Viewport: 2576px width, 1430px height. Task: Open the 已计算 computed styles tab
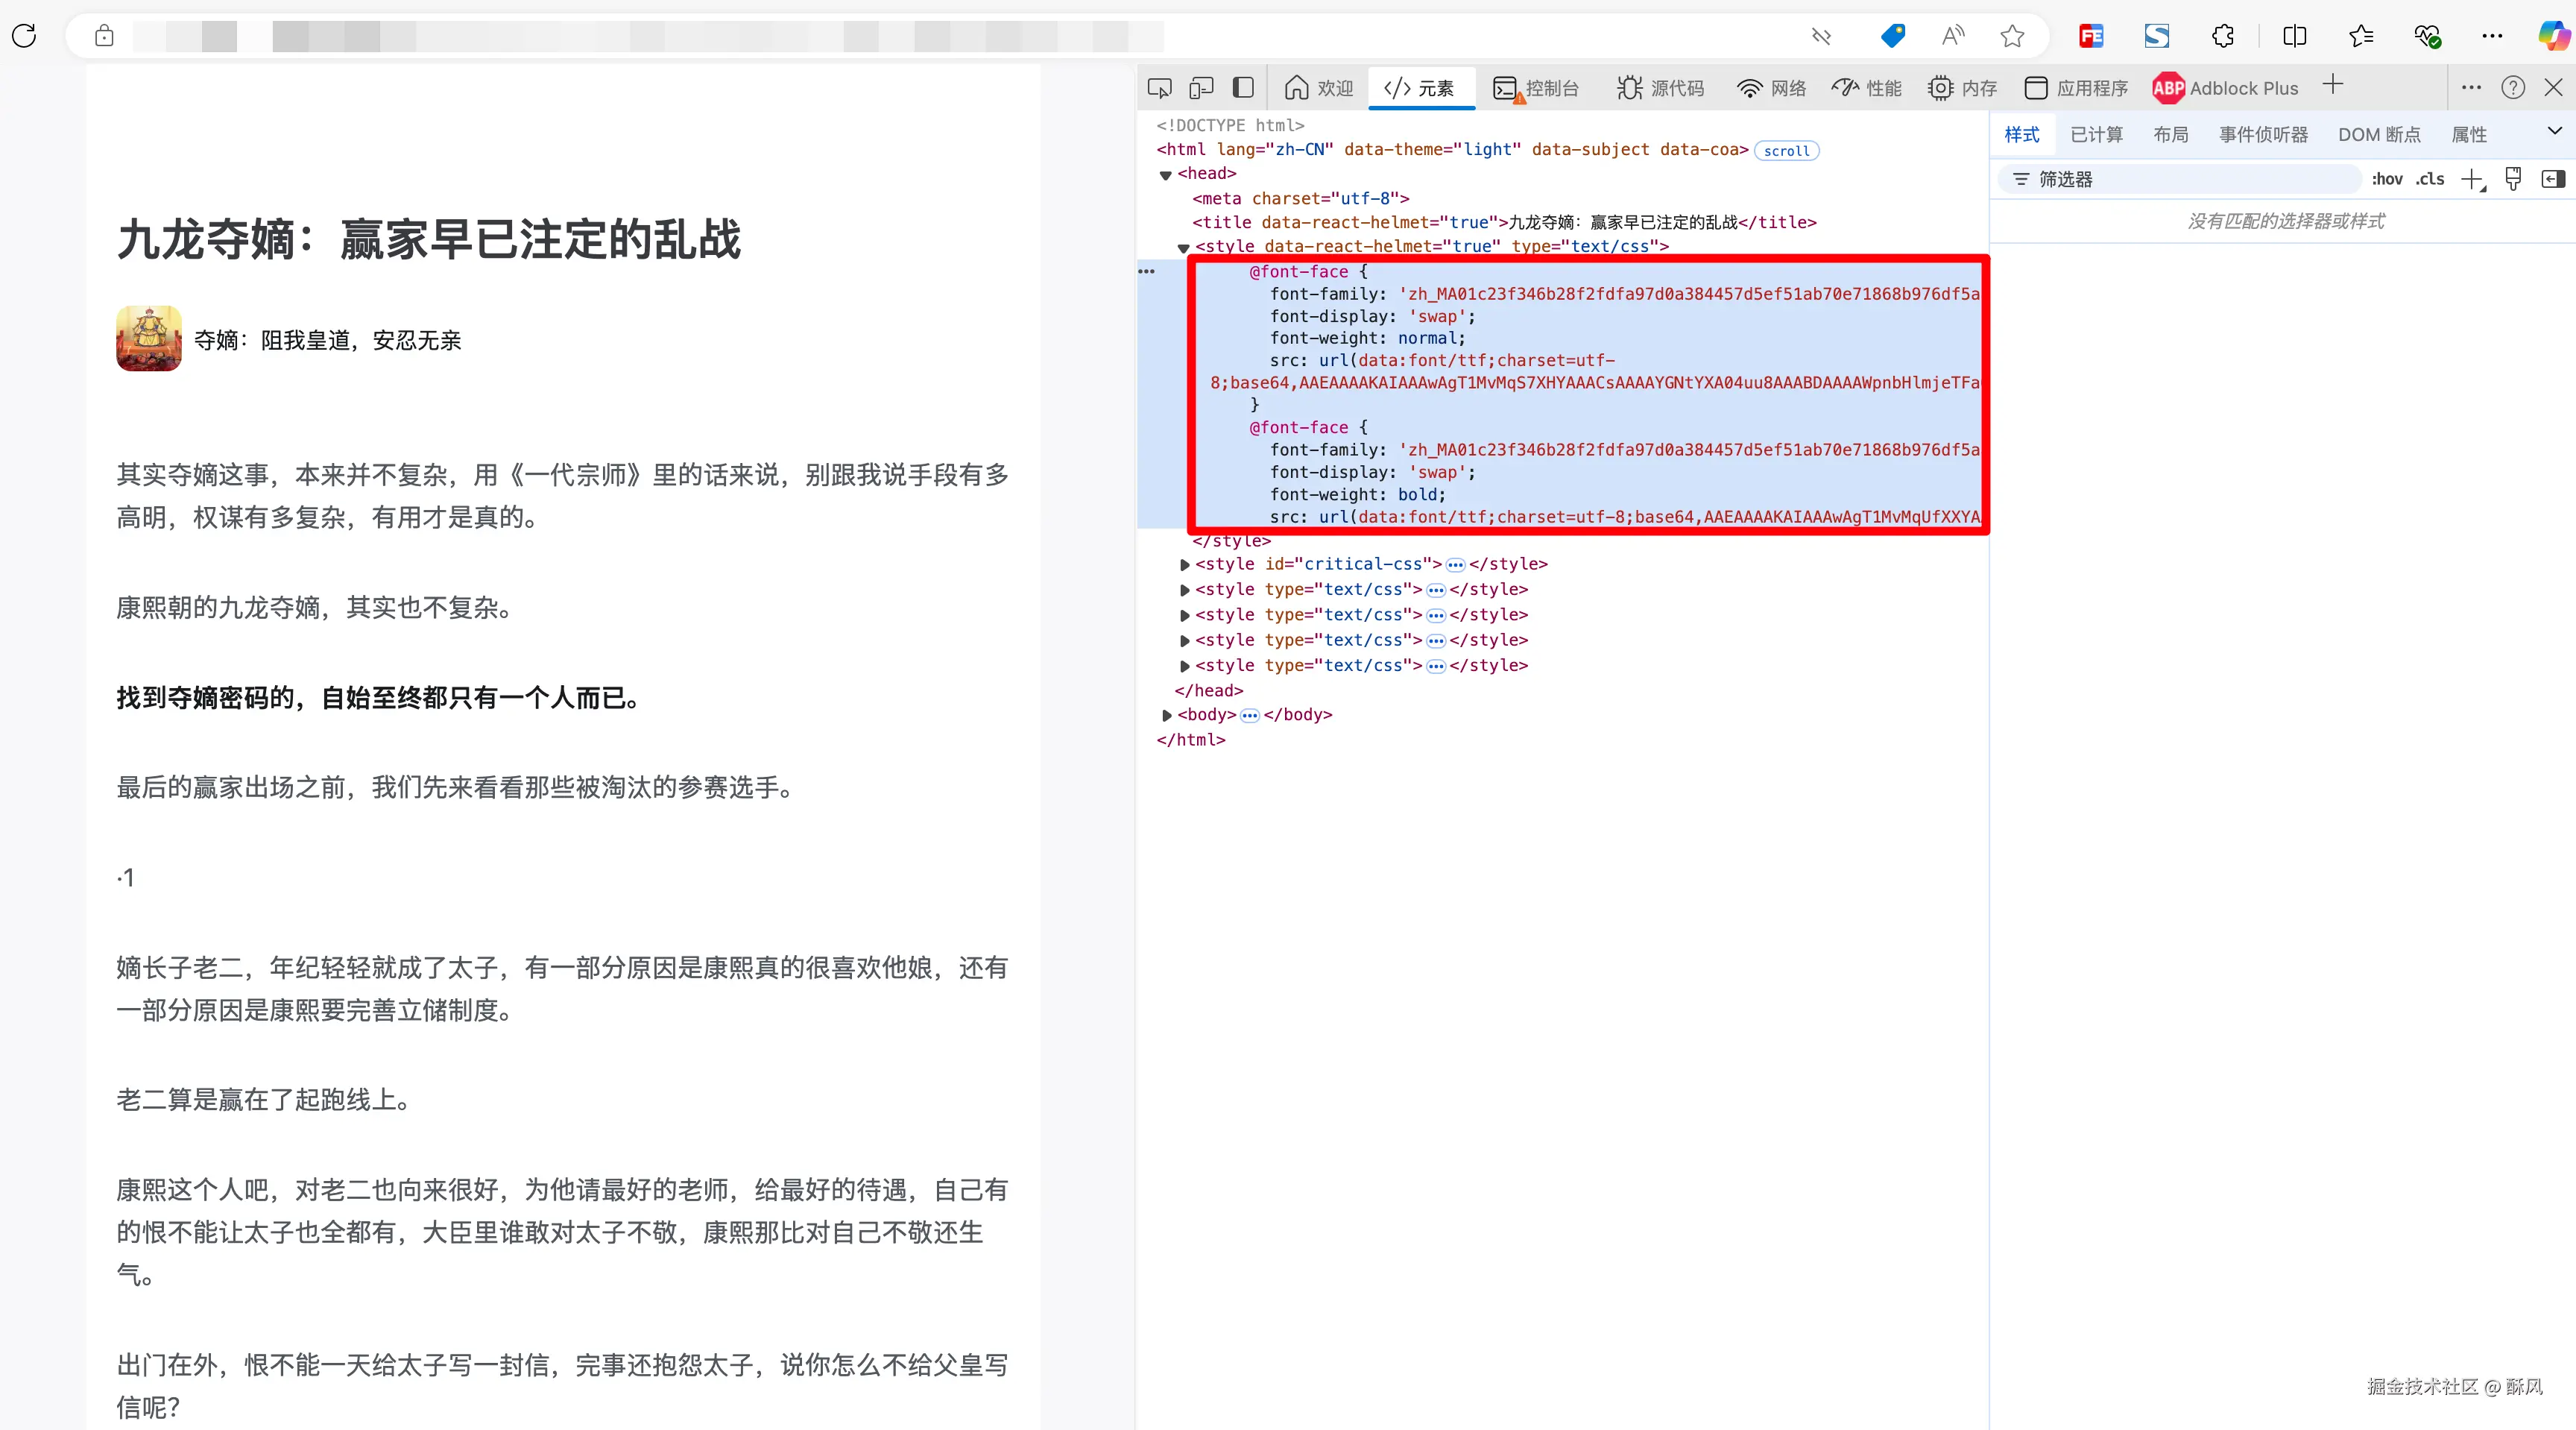click(2096, 134)
